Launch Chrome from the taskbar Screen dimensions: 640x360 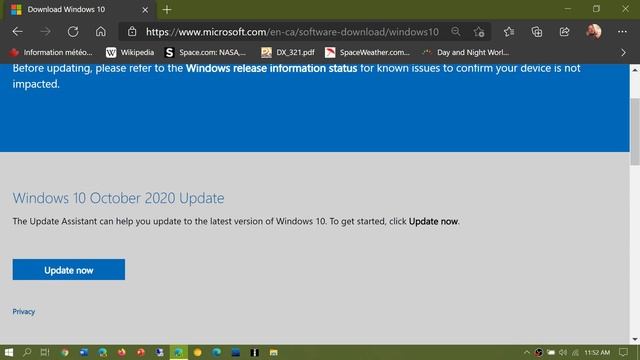[64, 352]
